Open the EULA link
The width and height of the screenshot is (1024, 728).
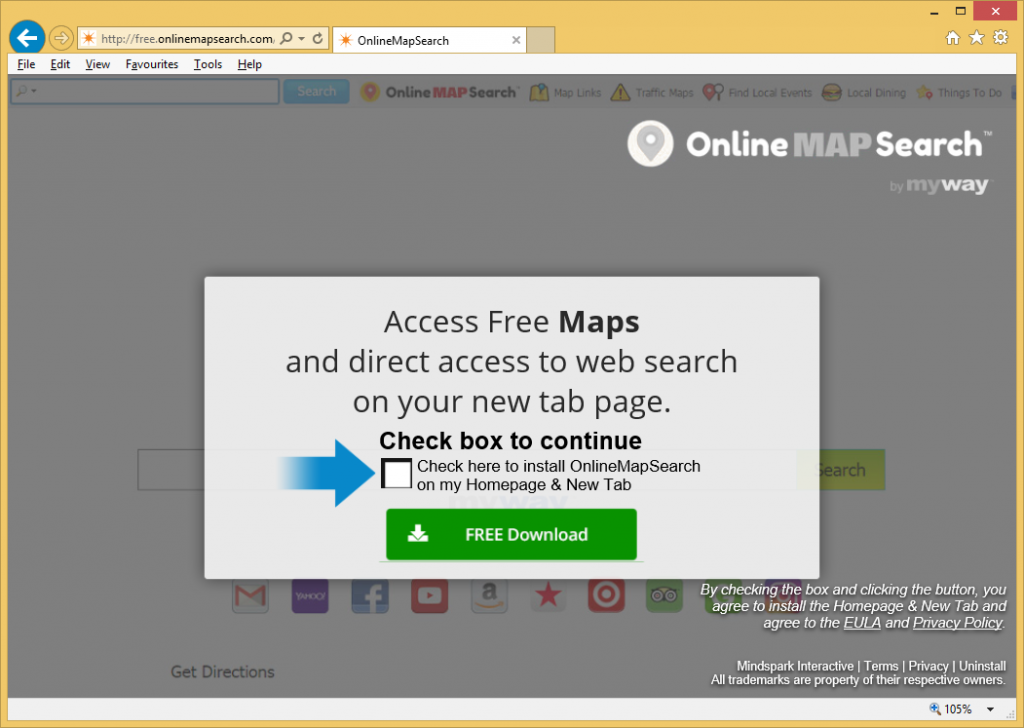(x=861, y=623)
